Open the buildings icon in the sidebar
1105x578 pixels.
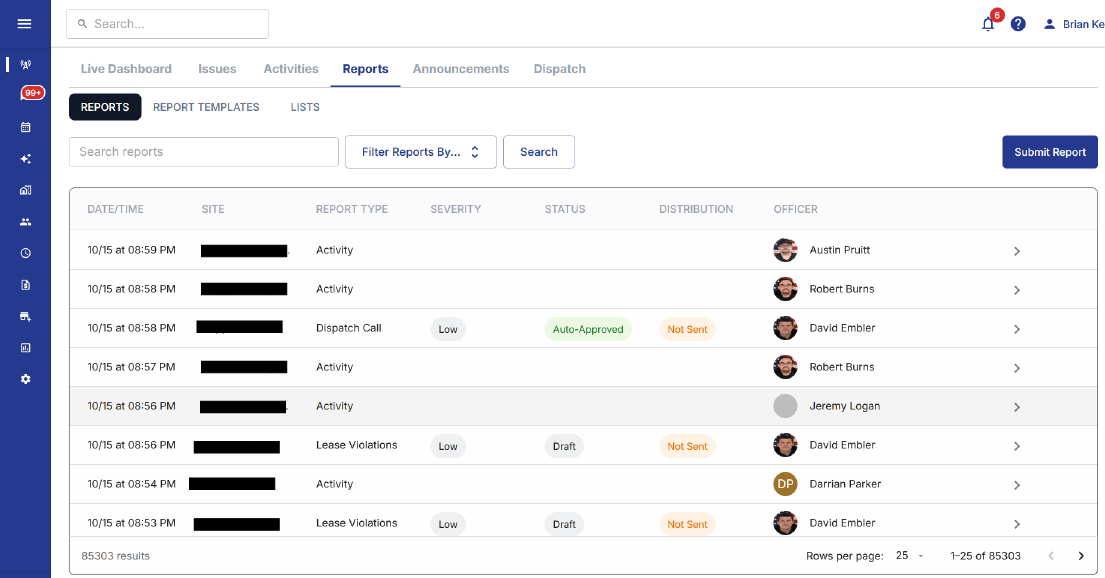[25, 190]
